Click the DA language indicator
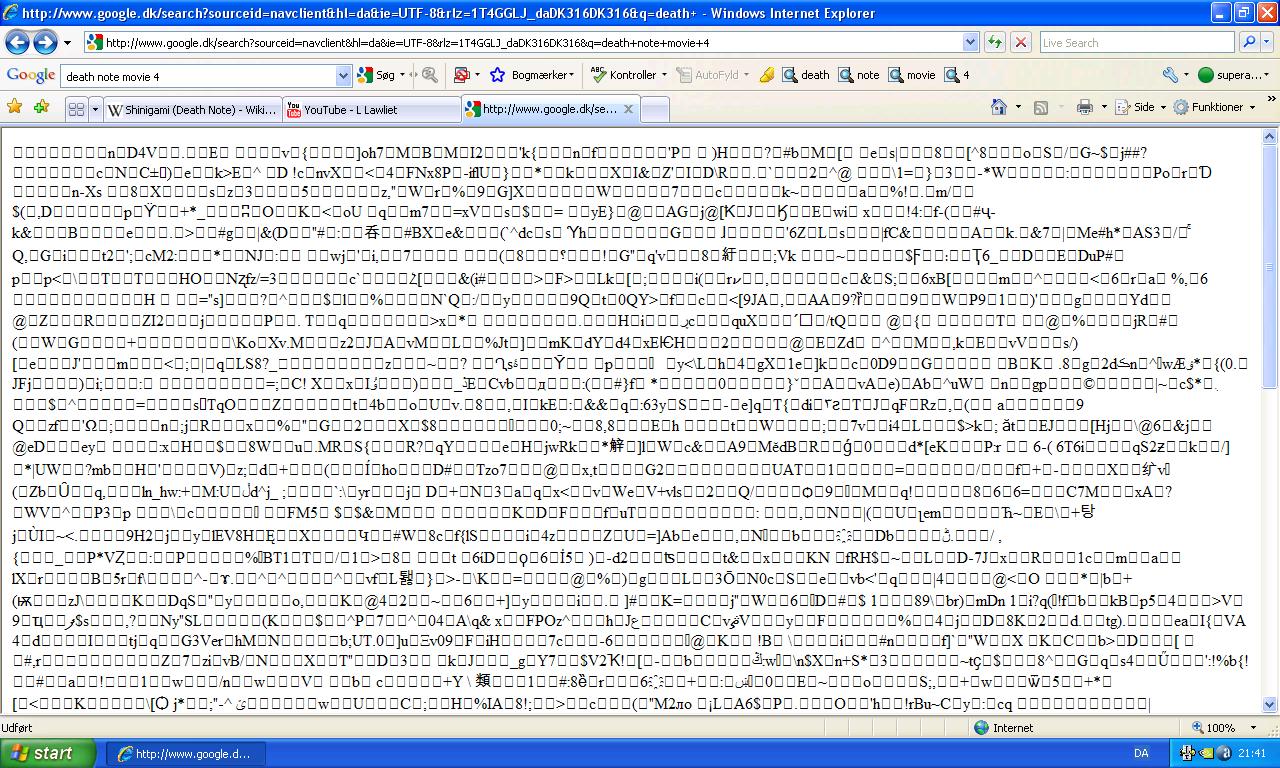Screen dimensions: 1280x768 tap(1141, 754)
